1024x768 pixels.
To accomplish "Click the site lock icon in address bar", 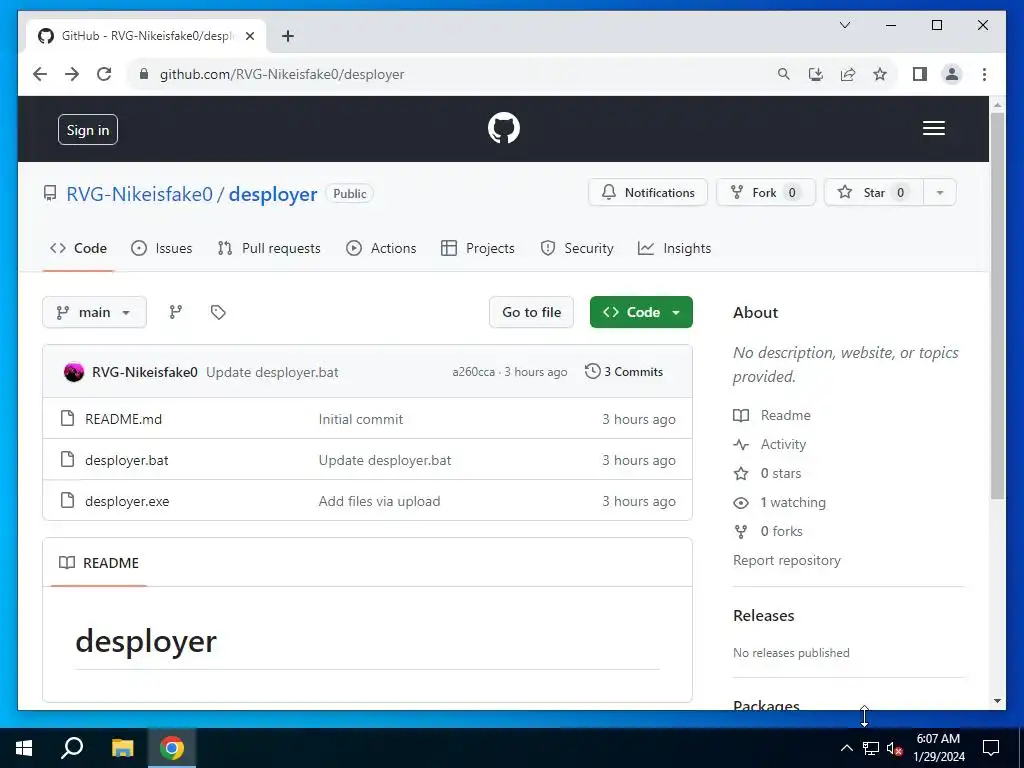I will click(x=144, y=74).
